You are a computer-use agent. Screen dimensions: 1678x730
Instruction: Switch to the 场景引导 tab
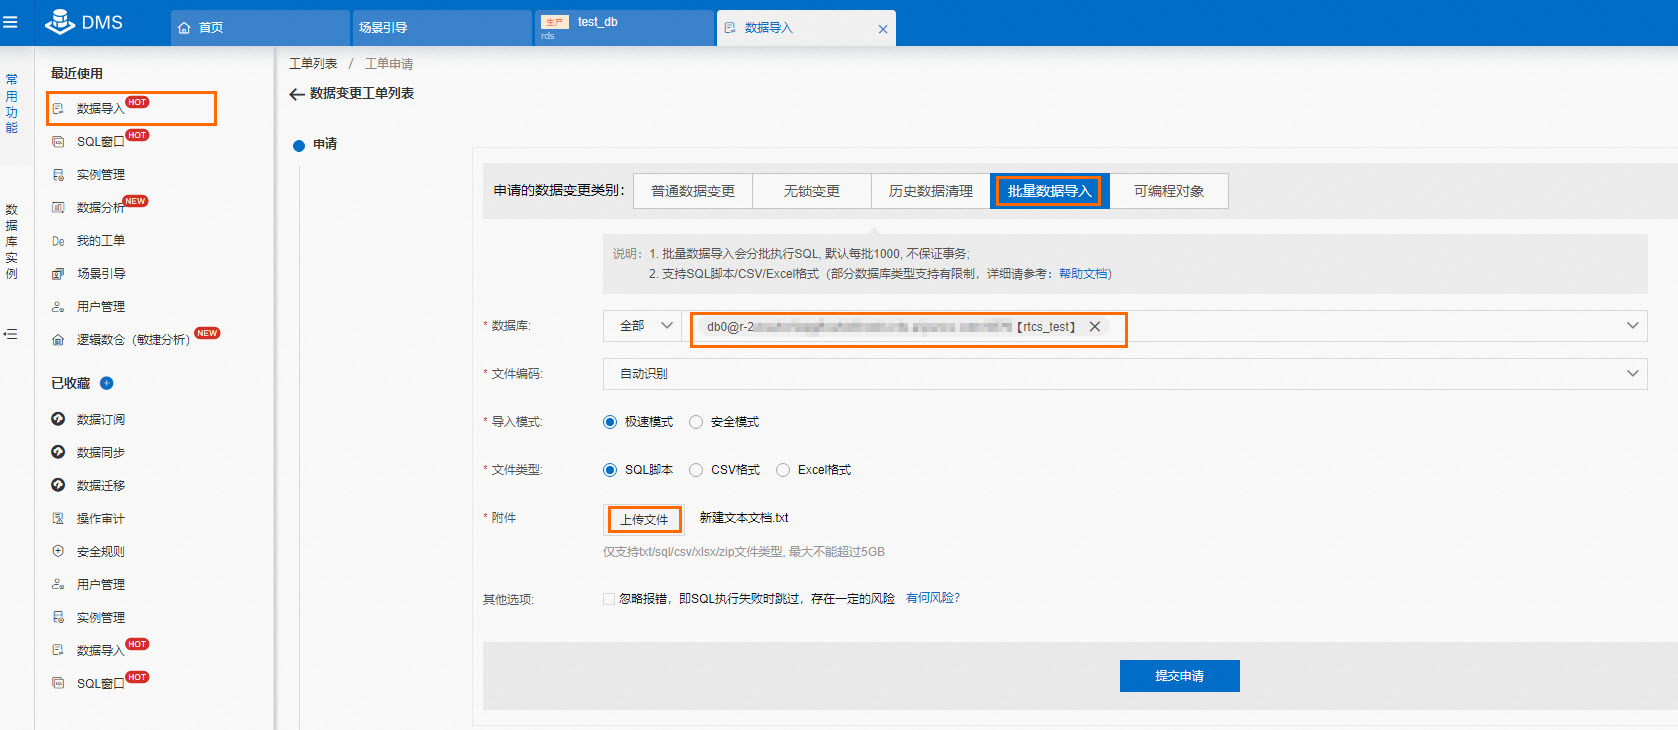pos(441,28)
